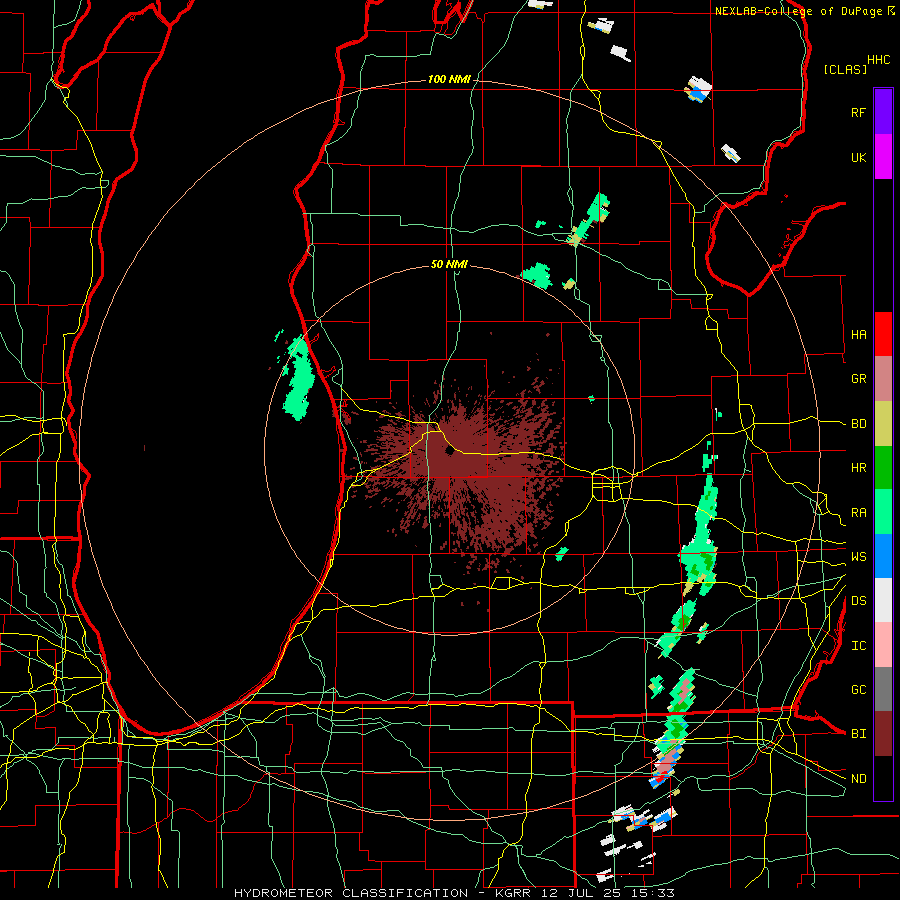Viewport: 900px width, 900px height.
Task: Click the 'BI' legend label
Action: (x=858, y=734)
